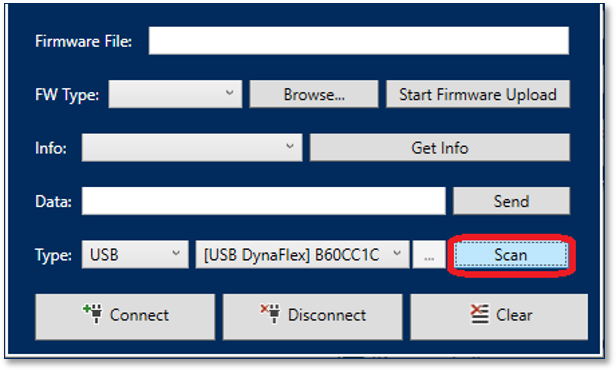Scan for devices with the Scan button

click(x=511, y=255)
